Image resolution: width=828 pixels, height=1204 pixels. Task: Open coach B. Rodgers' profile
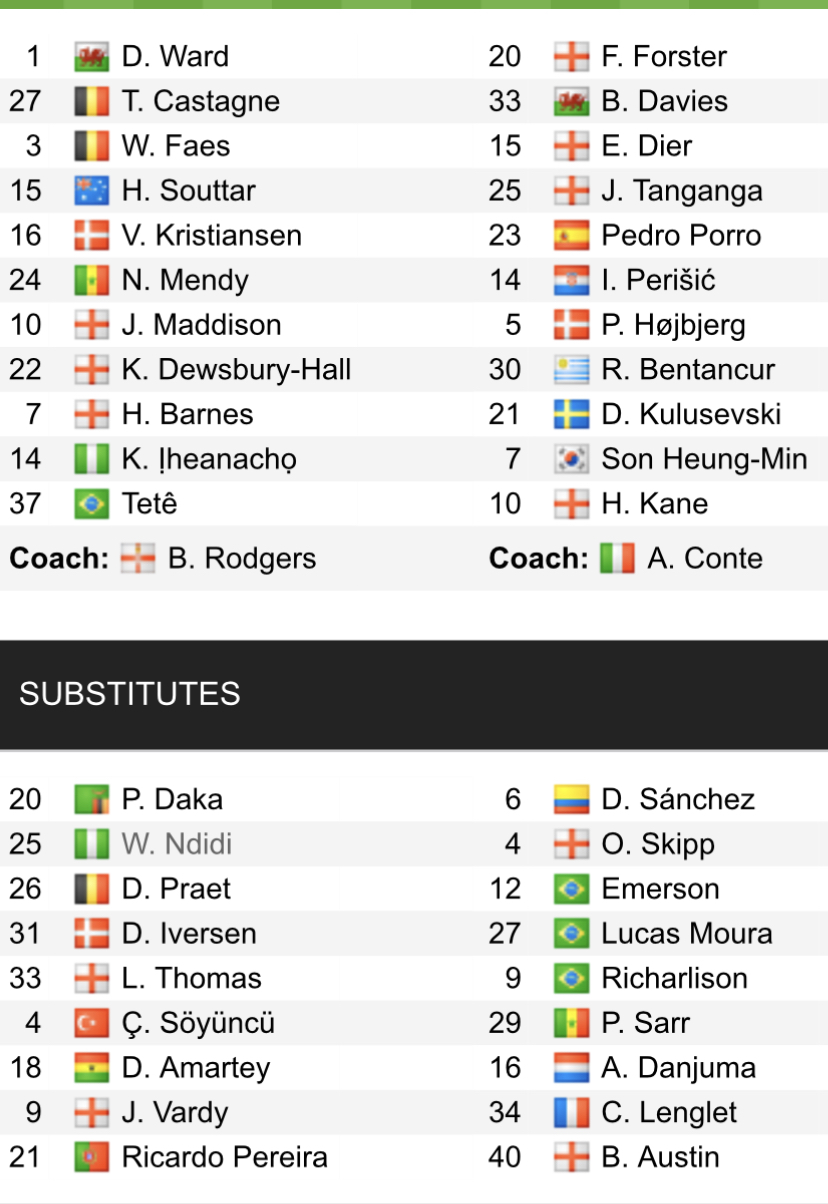(x=241, y=559)
